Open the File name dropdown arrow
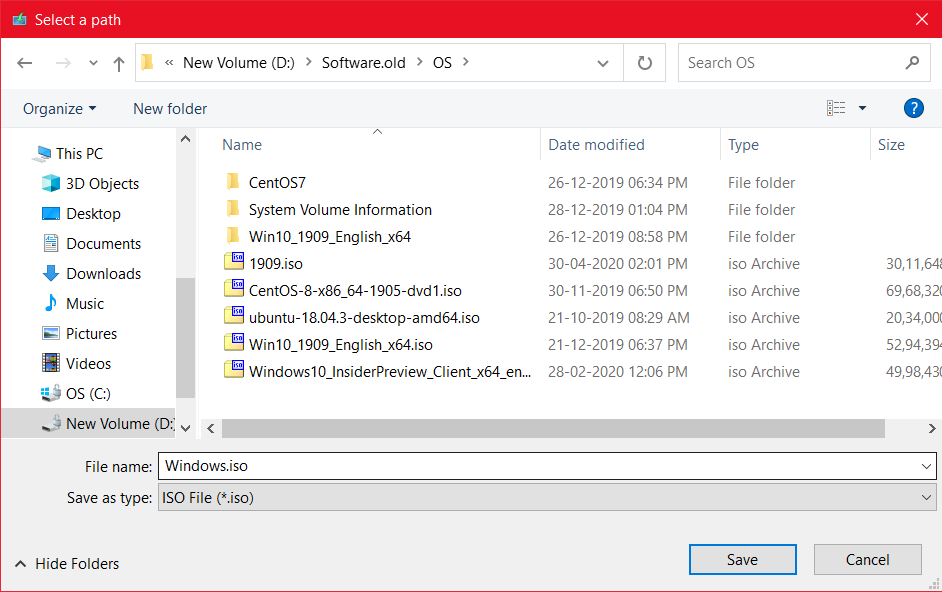The width and height of the screenshot is (942, 592). (x=926, y=466)
